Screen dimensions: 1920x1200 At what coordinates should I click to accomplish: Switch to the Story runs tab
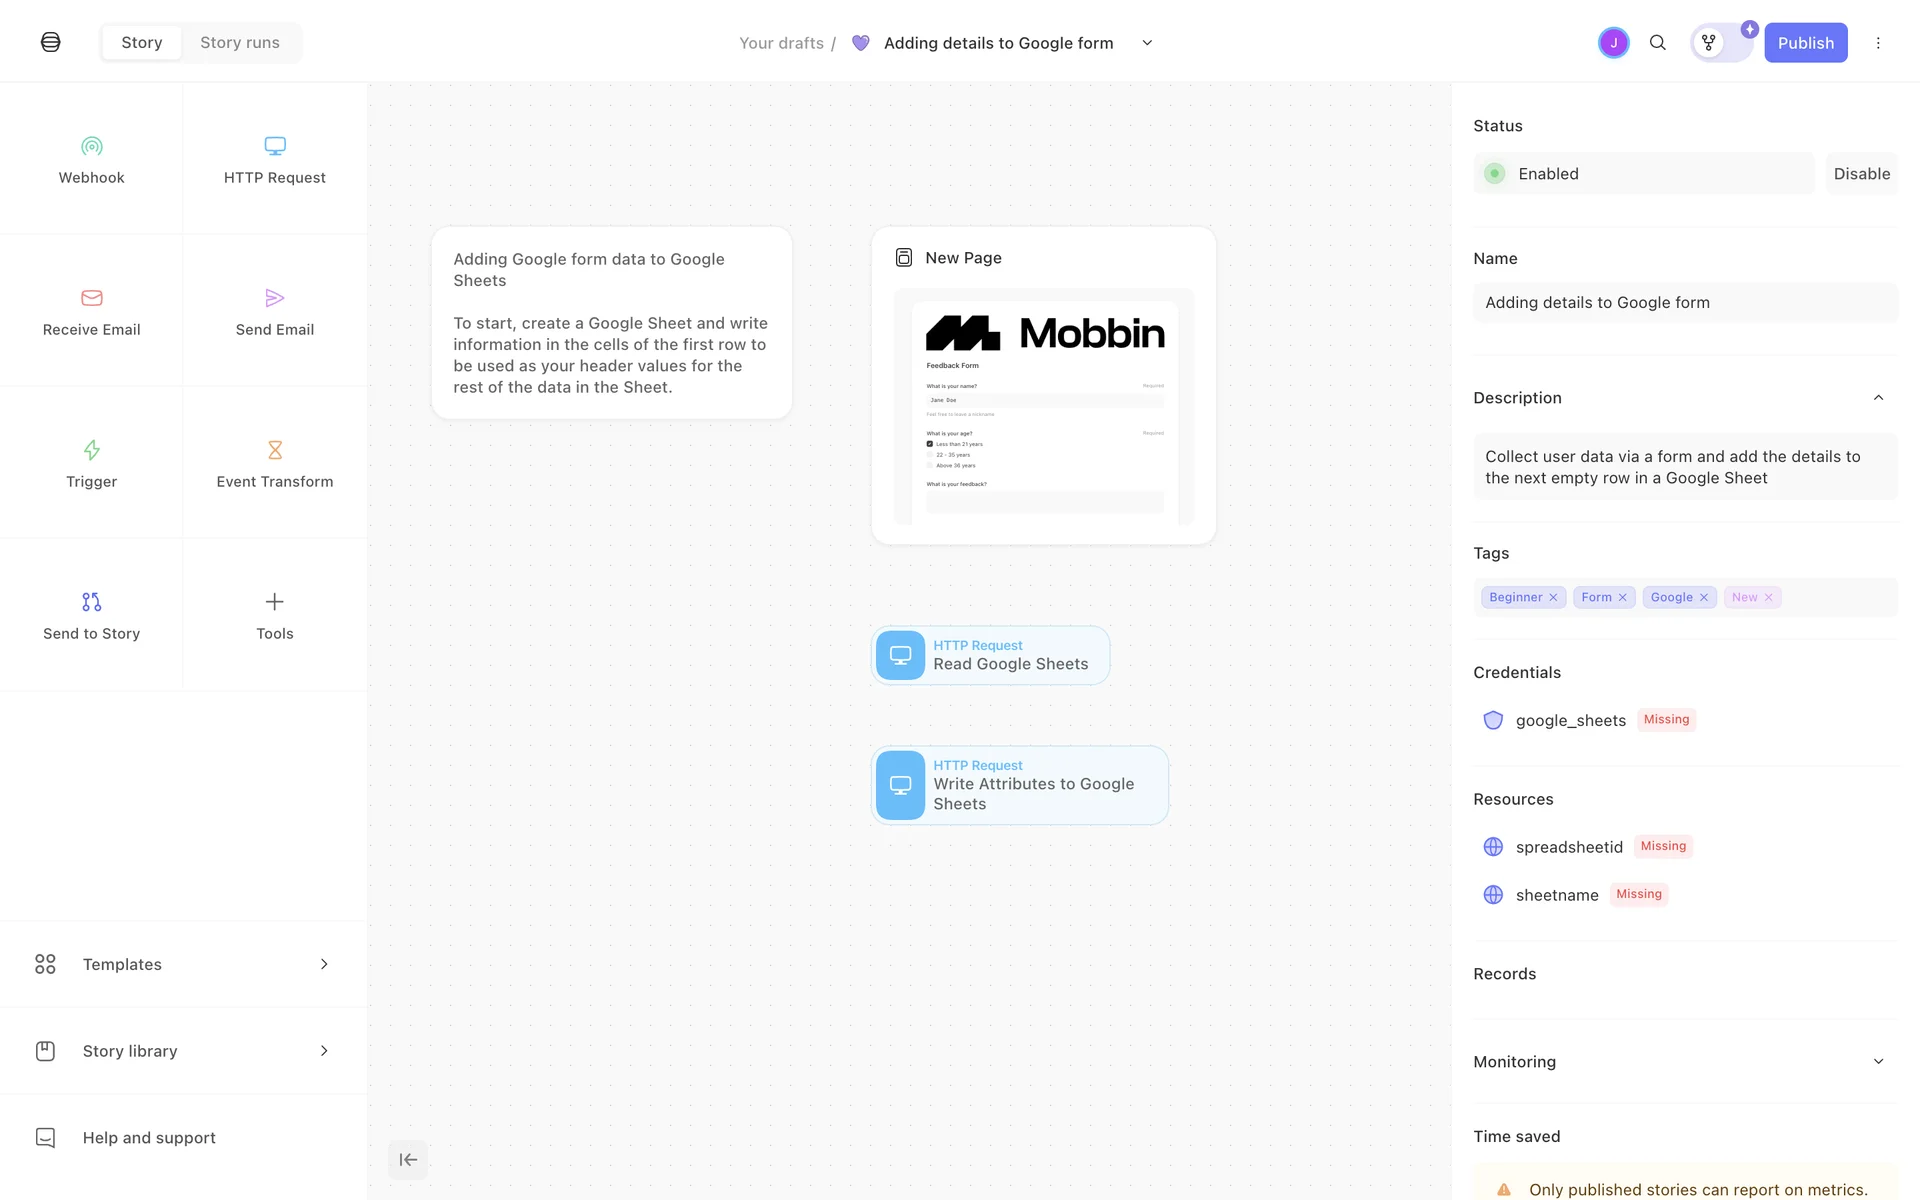coord(240,43)
